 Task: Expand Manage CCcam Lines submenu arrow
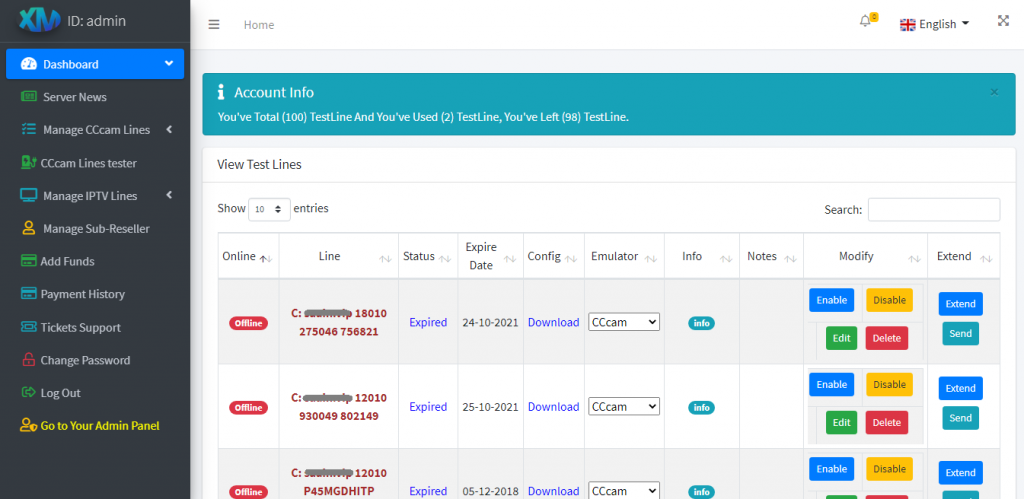[169, 129]
